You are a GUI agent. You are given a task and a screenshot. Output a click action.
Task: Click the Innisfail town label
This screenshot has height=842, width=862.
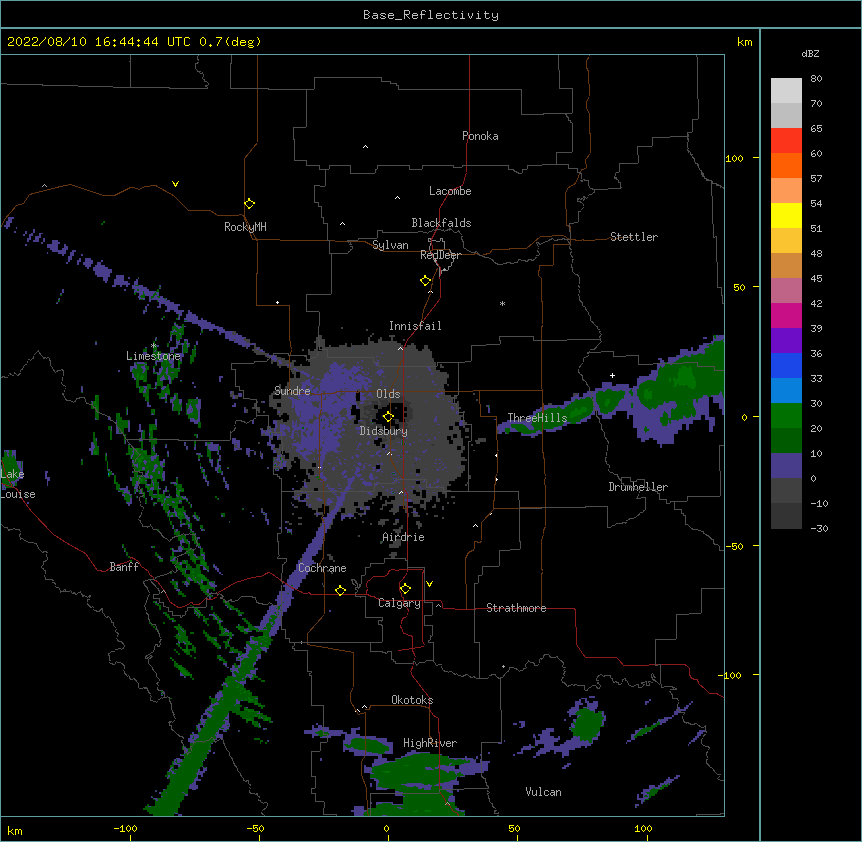(415, 326)
